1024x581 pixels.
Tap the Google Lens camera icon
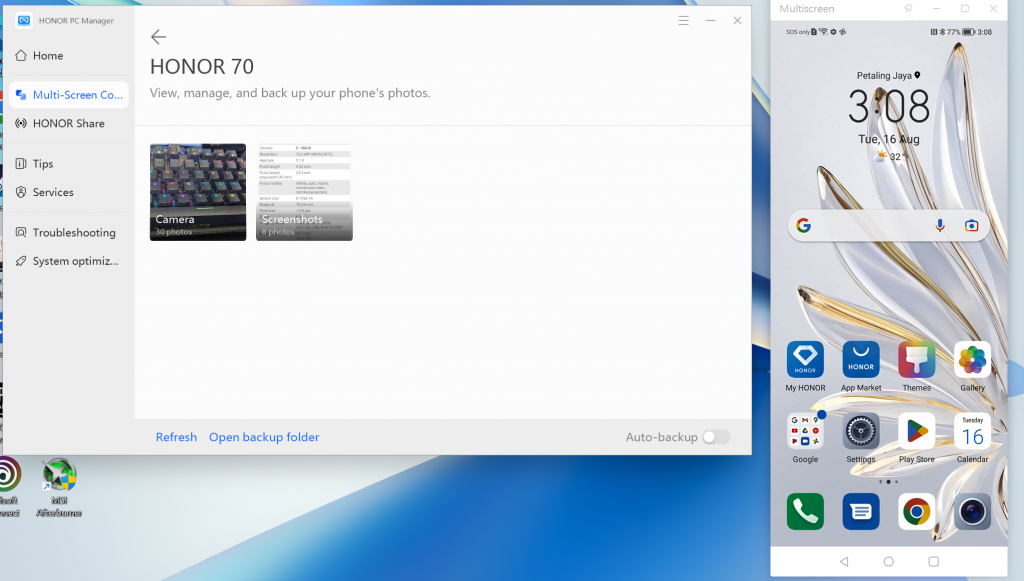pos(971,226)
